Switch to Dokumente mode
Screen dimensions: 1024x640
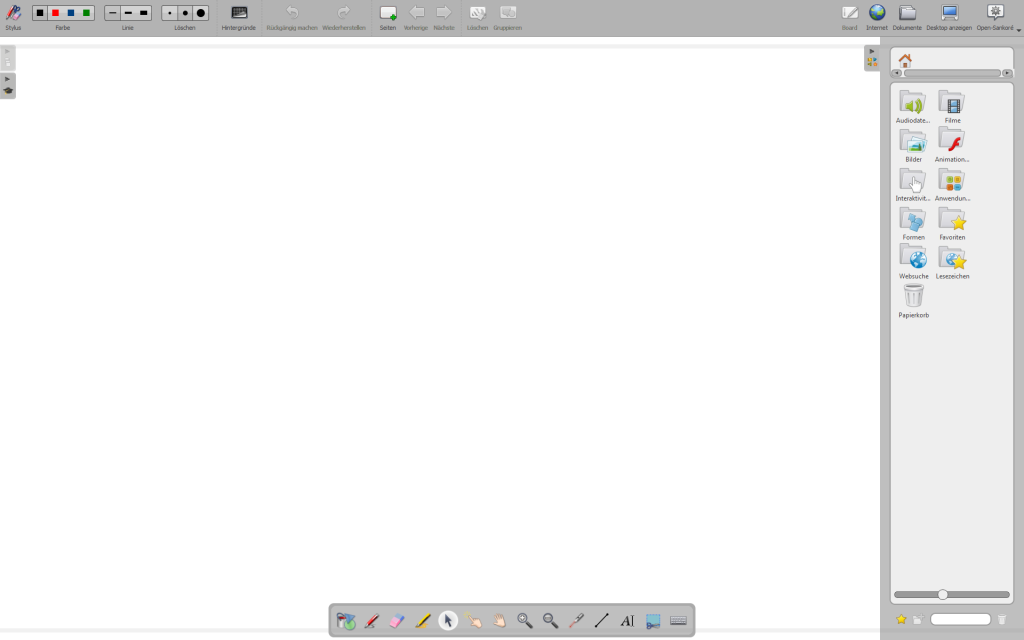tap(907, 16)
